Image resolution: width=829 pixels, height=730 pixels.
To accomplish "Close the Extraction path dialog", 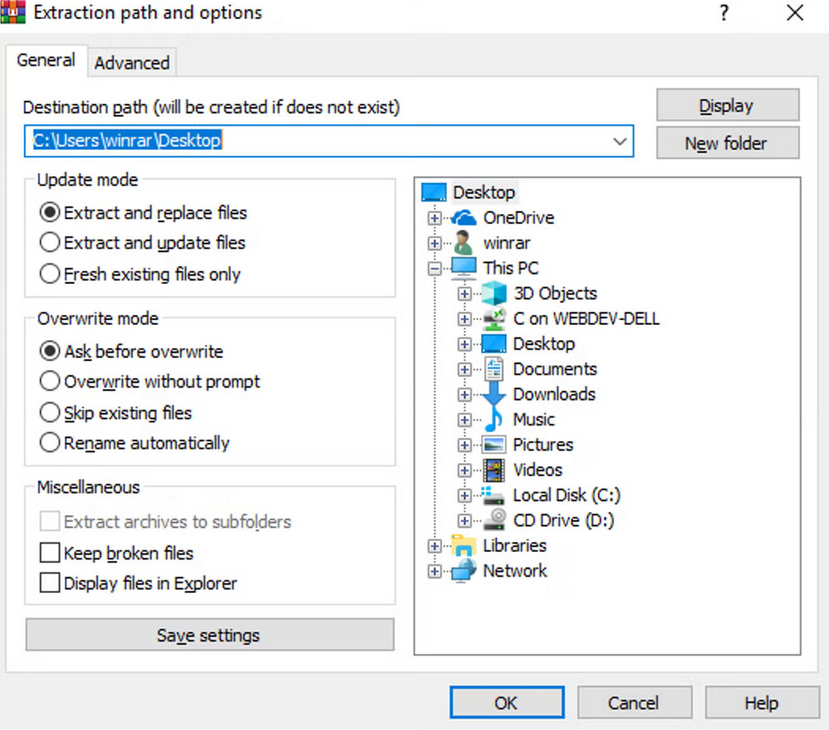I will pyautogui.click(x=795, y=12).
